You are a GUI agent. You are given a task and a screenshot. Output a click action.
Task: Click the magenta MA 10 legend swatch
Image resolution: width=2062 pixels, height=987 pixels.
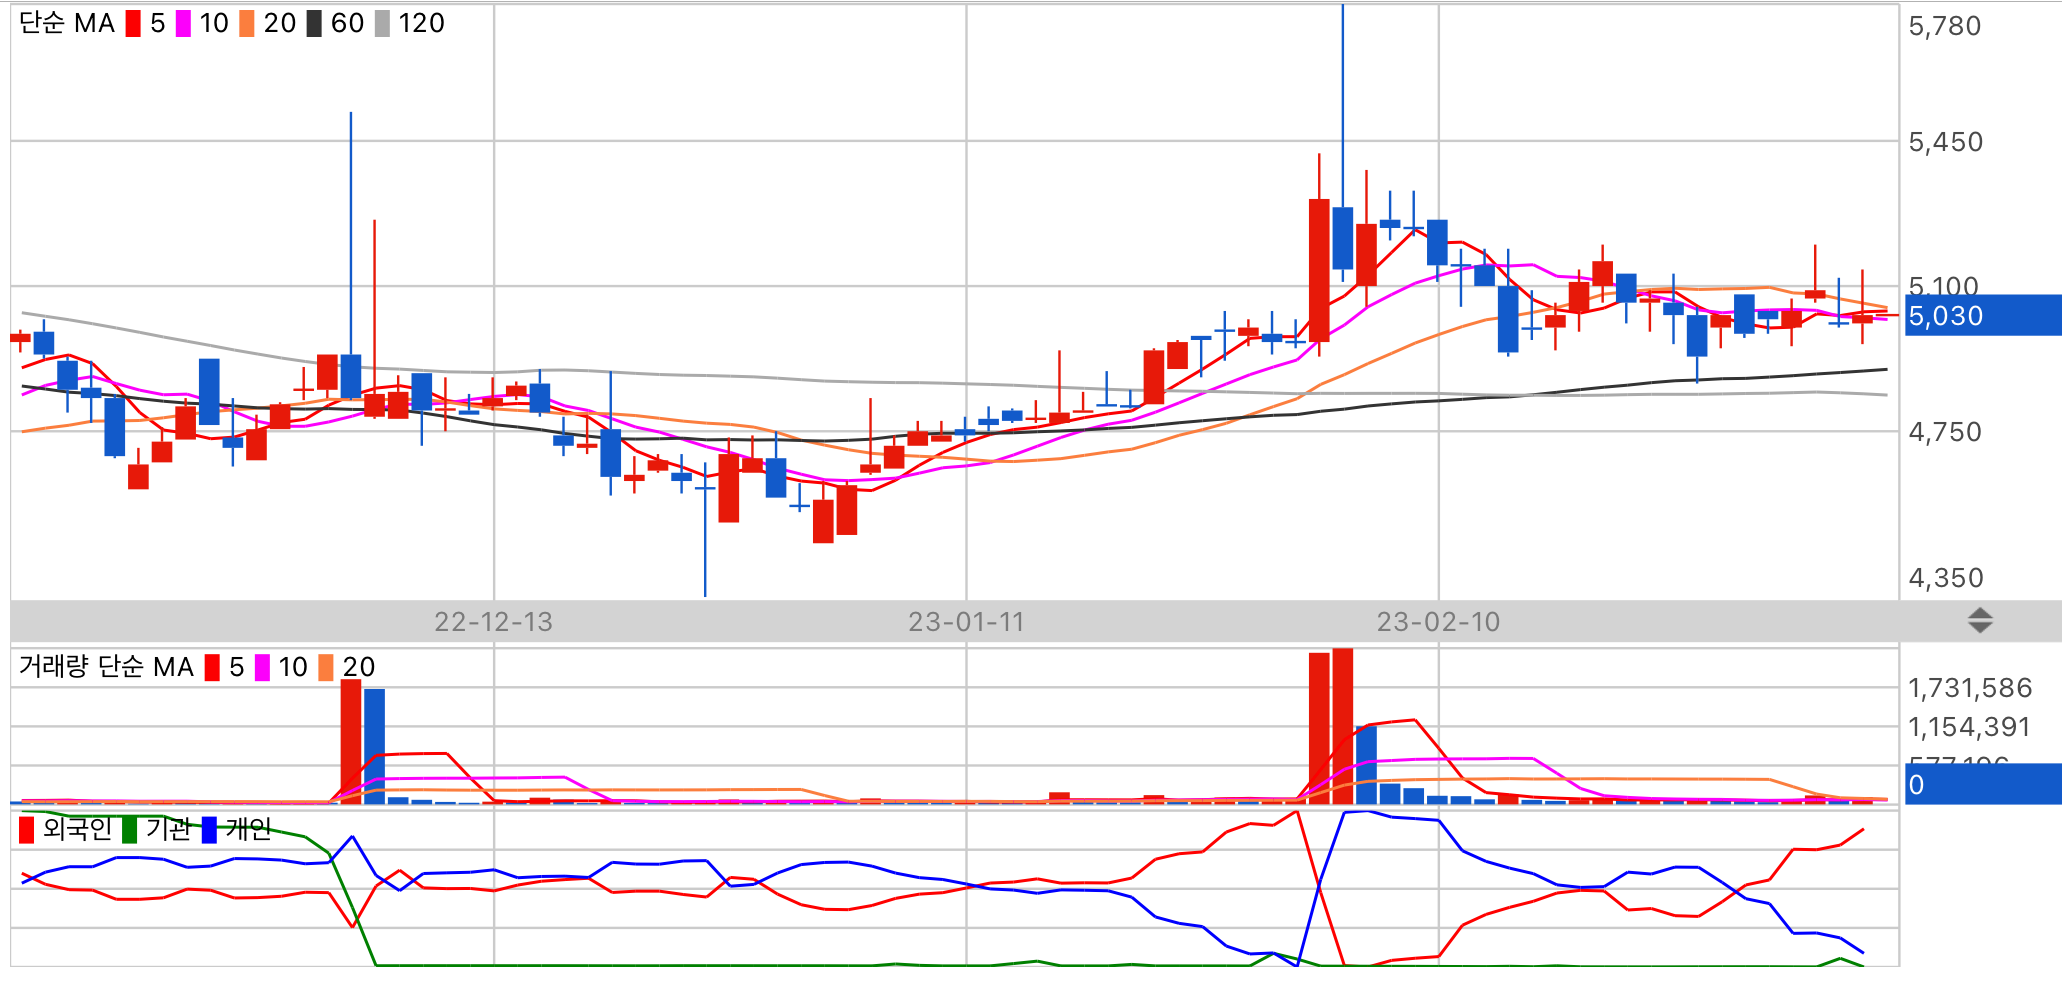(x=183, y=23)
